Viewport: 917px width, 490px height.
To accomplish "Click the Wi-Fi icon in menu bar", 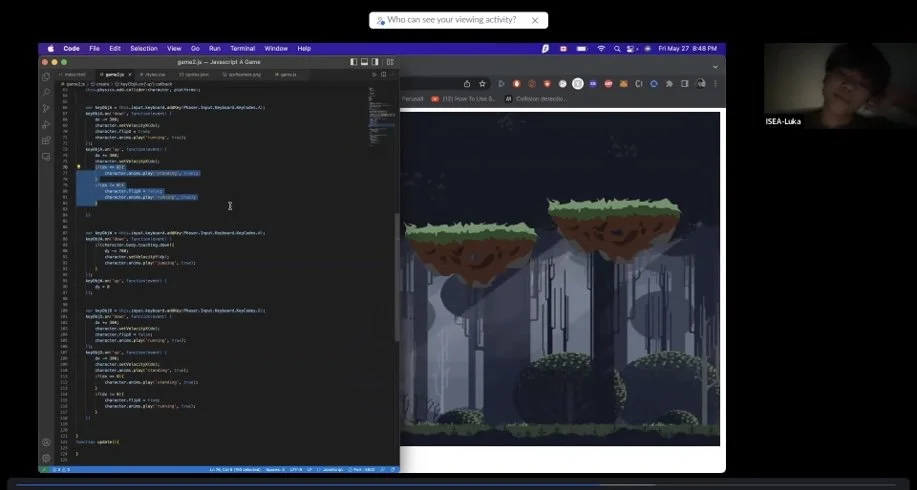I will click(x=601, y=49).
